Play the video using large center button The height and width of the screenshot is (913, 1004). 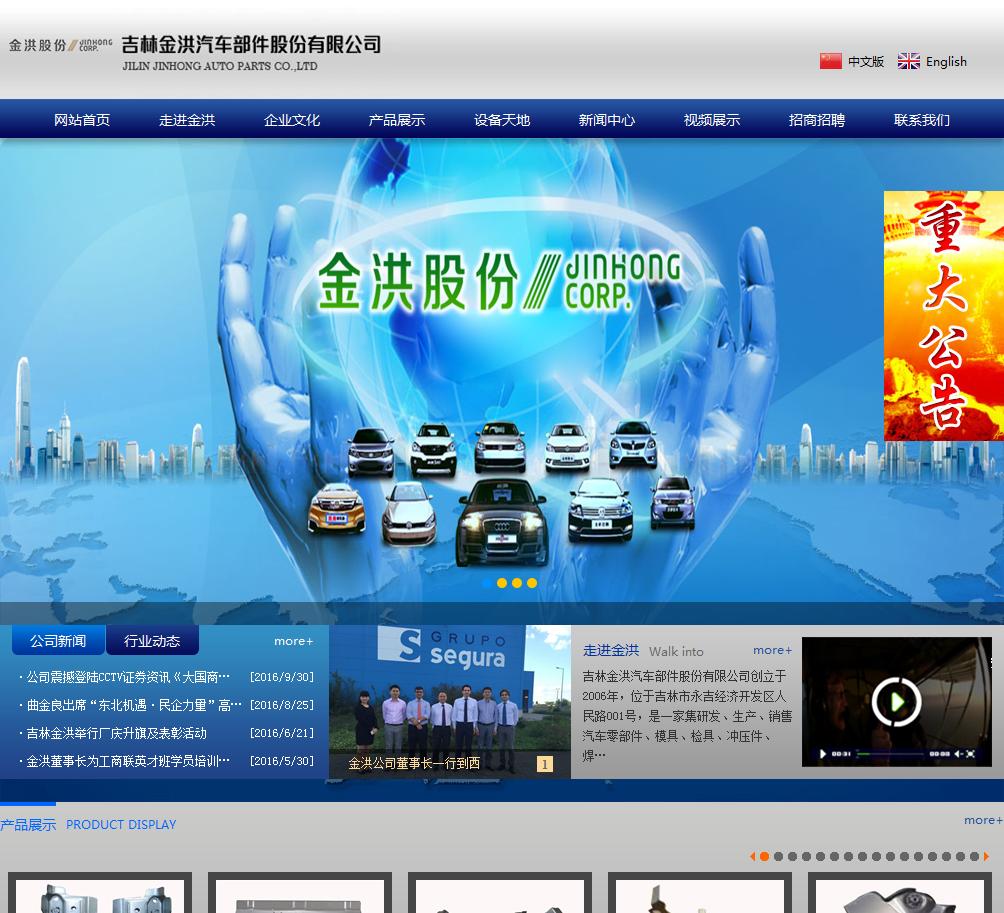(896, 702)
